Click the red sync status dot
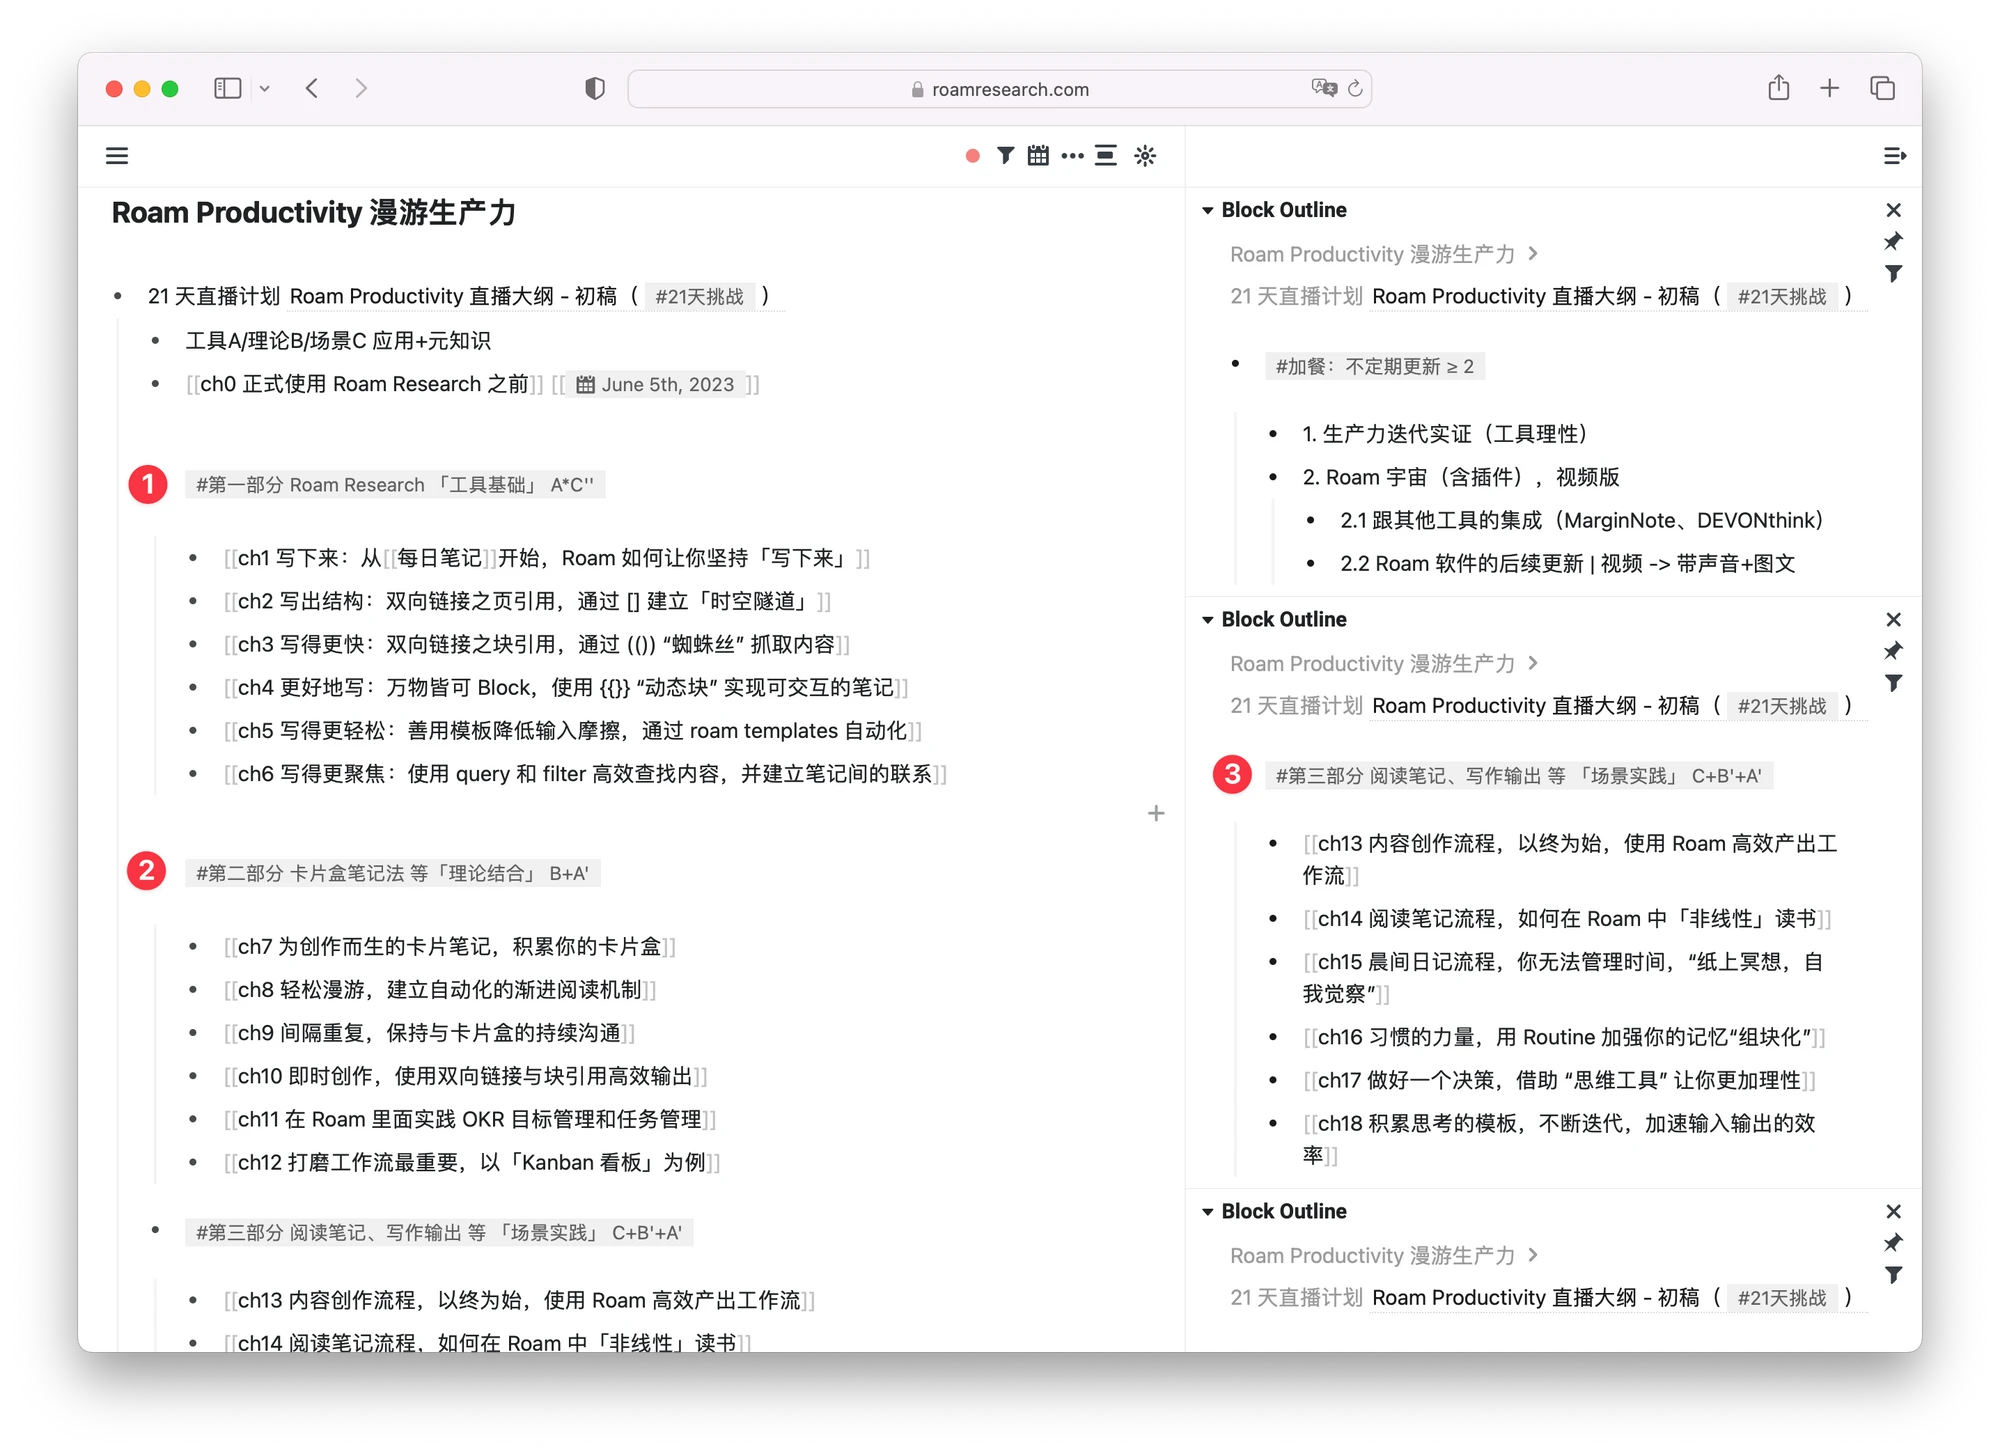The height and width of the screenshot is (1455, 2000). 972,156
